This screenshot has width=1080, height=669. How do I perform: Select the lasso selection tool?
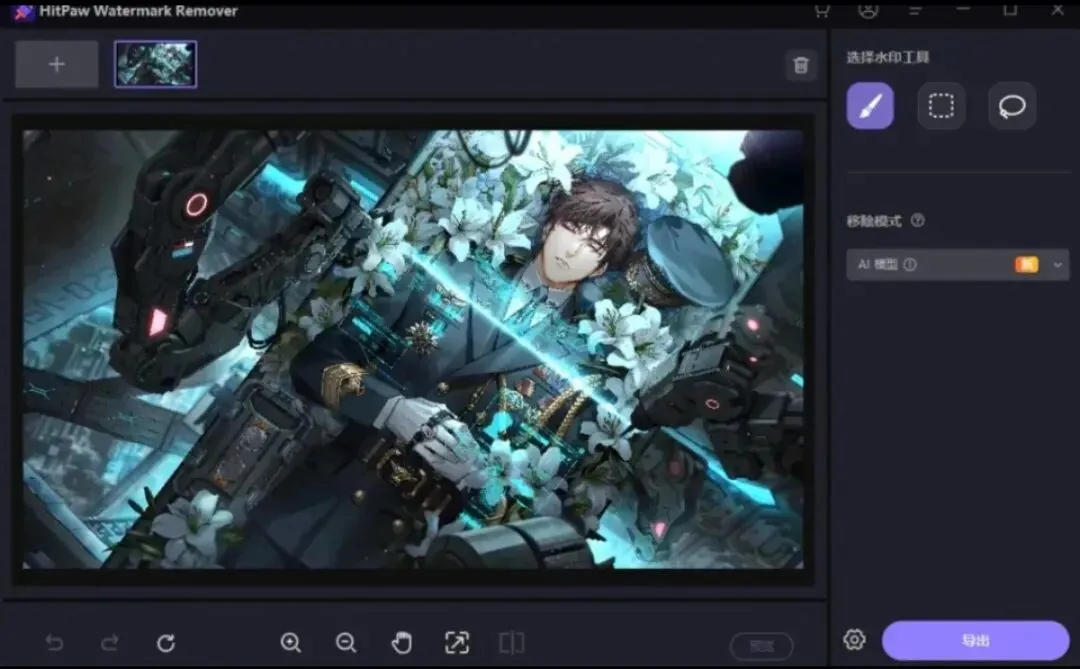coord(1012,106)
